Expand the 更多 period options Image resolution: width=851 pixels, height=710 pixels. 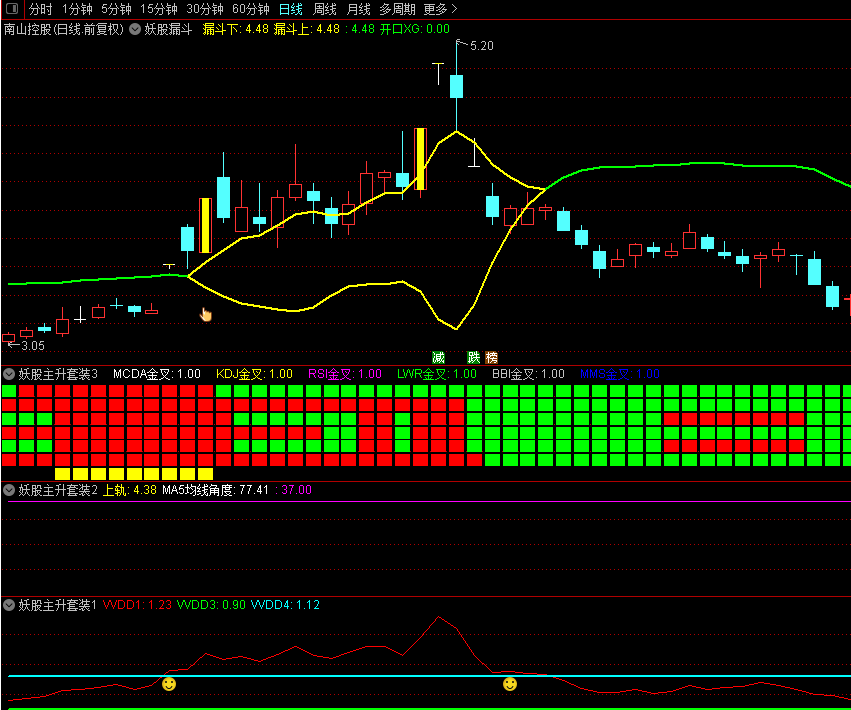pos(440,9)
